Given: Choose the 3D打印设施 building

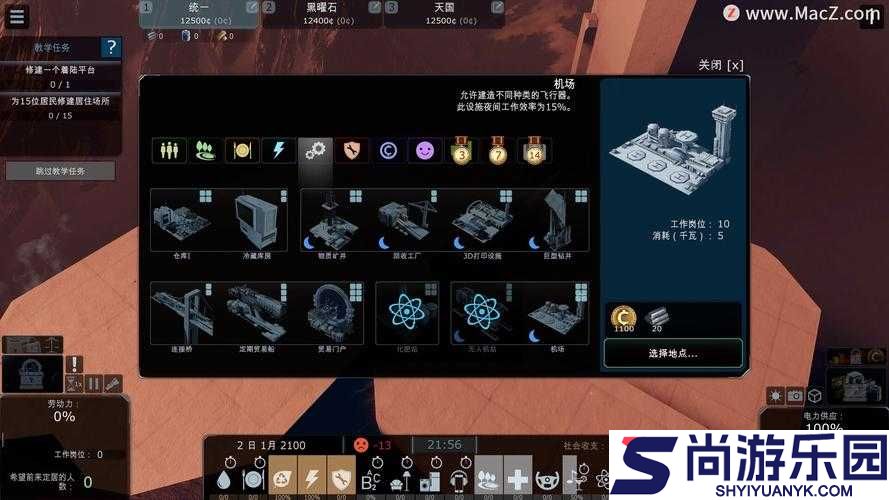Looking at the screenshot, I should coord(482,222).
